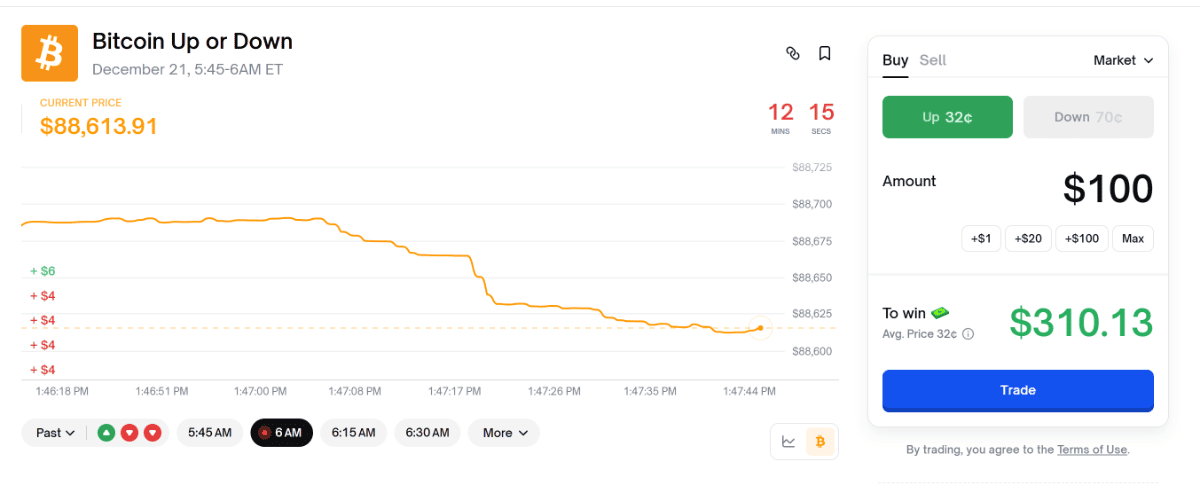Copy the market link with chain icon
The image size is (1200, 493).
[793, 54]
